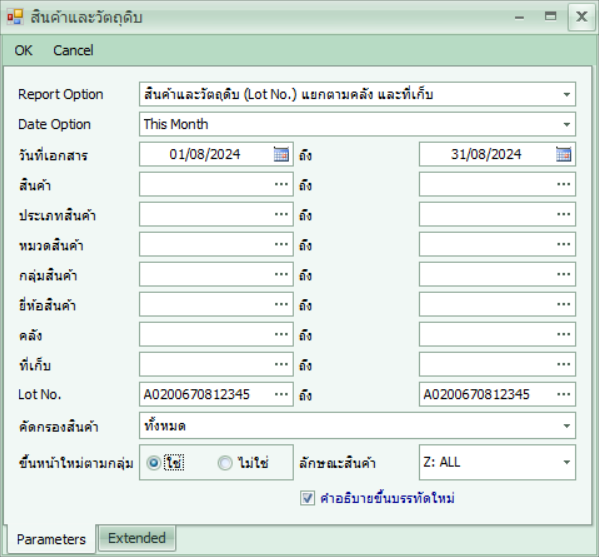The image size is (599, 557).
Task: Open lookup for ประเภทสินค้า start field
Action: [x=281, y=214]
